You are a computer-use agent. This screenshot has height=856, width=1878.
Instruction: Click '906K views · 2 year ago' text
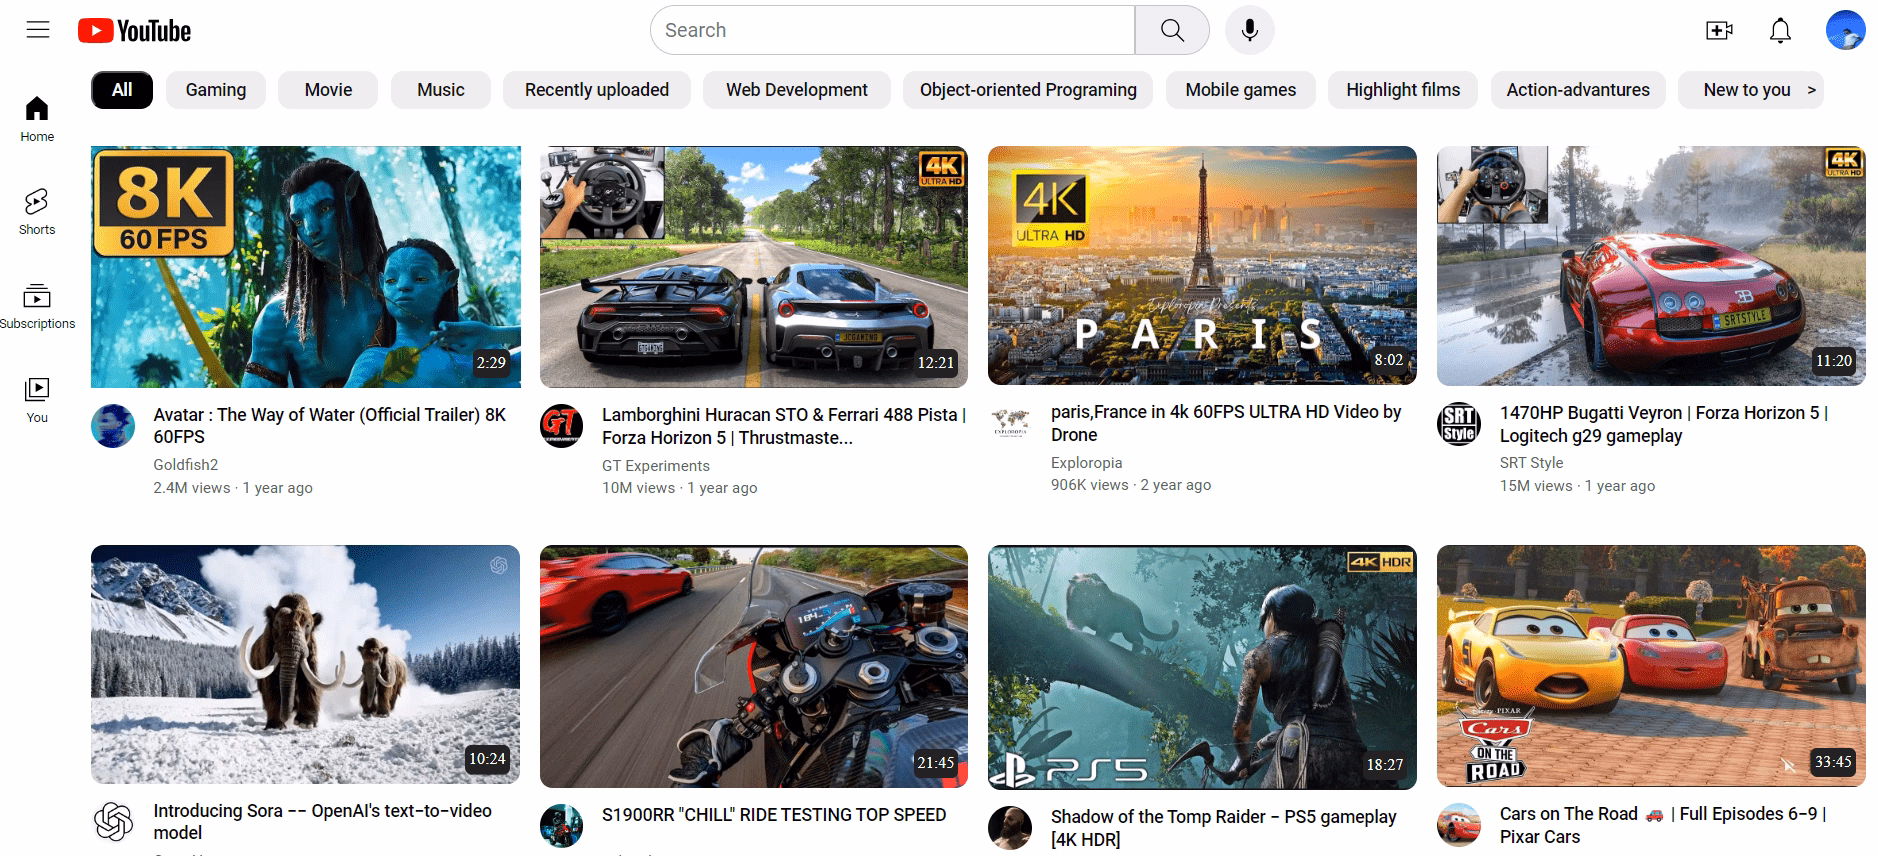coord(1131,485)
